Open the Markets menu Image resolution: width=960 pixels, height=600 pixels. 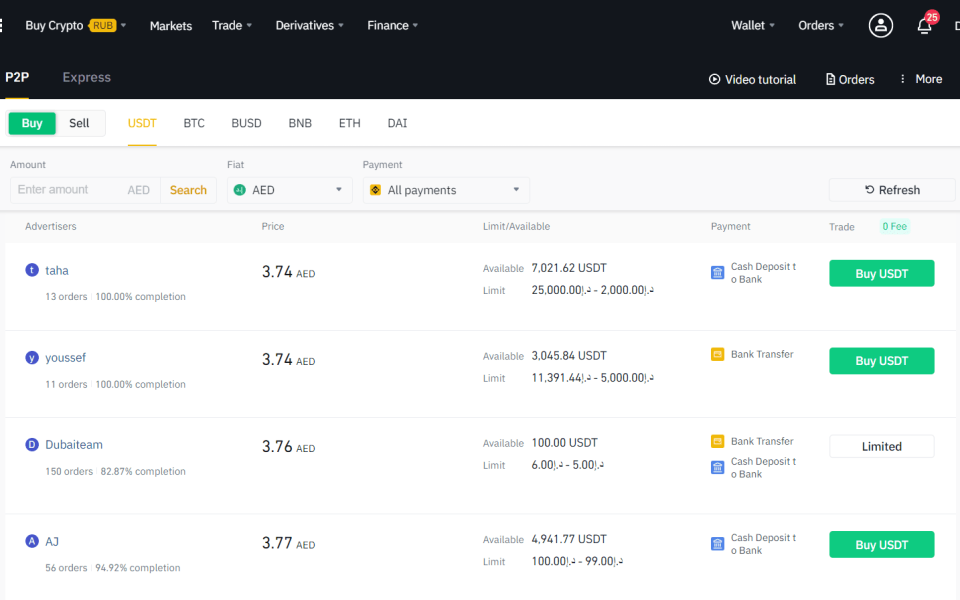(x=170, y=26)
